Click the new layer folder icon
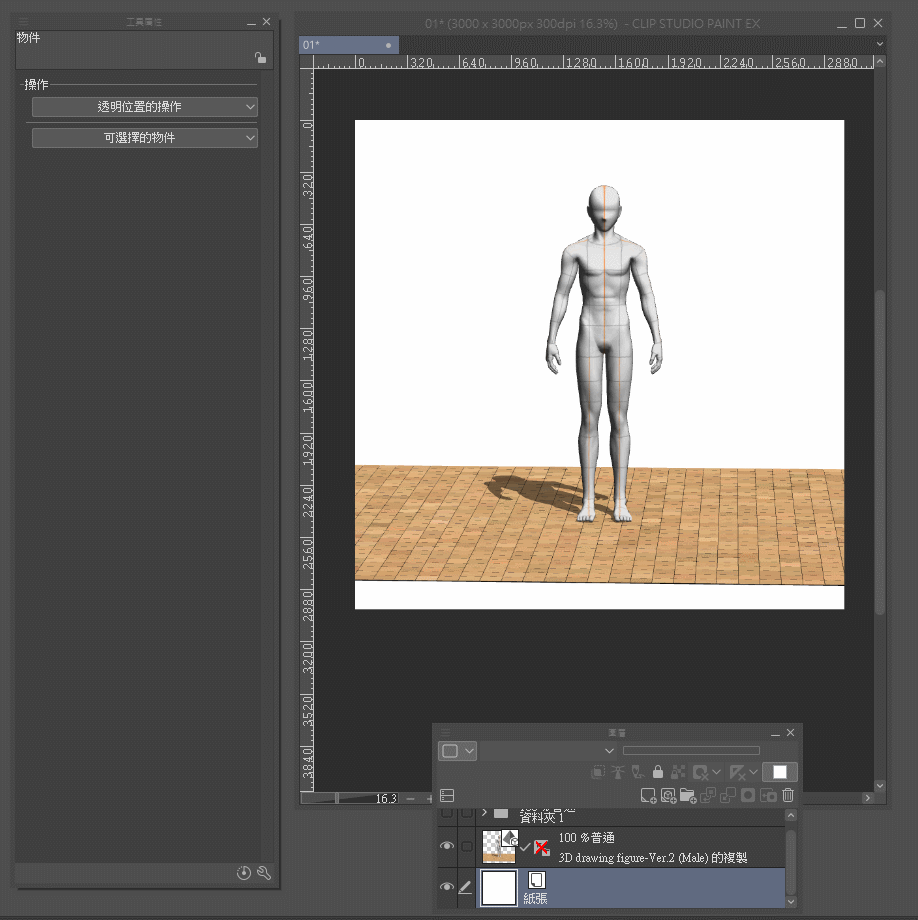This screenshot has width=918, height=920. point(688,796)
